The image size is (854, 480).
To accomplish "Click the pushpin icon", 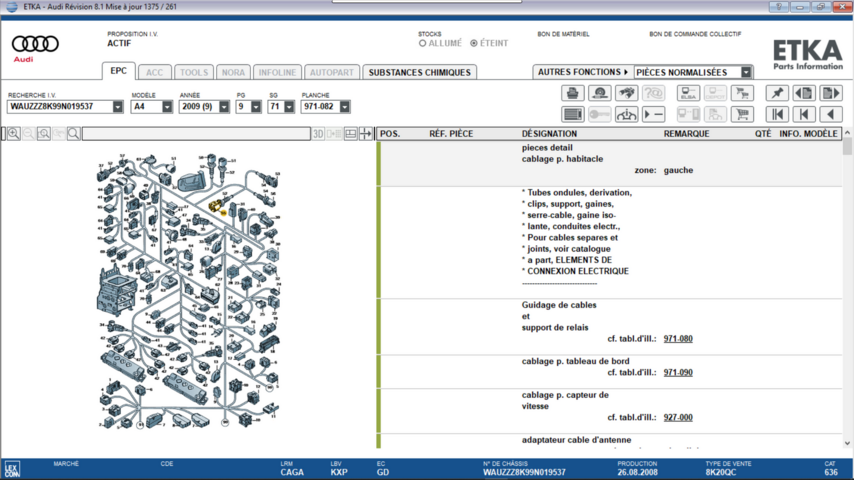I will click(x=777, y=93).
